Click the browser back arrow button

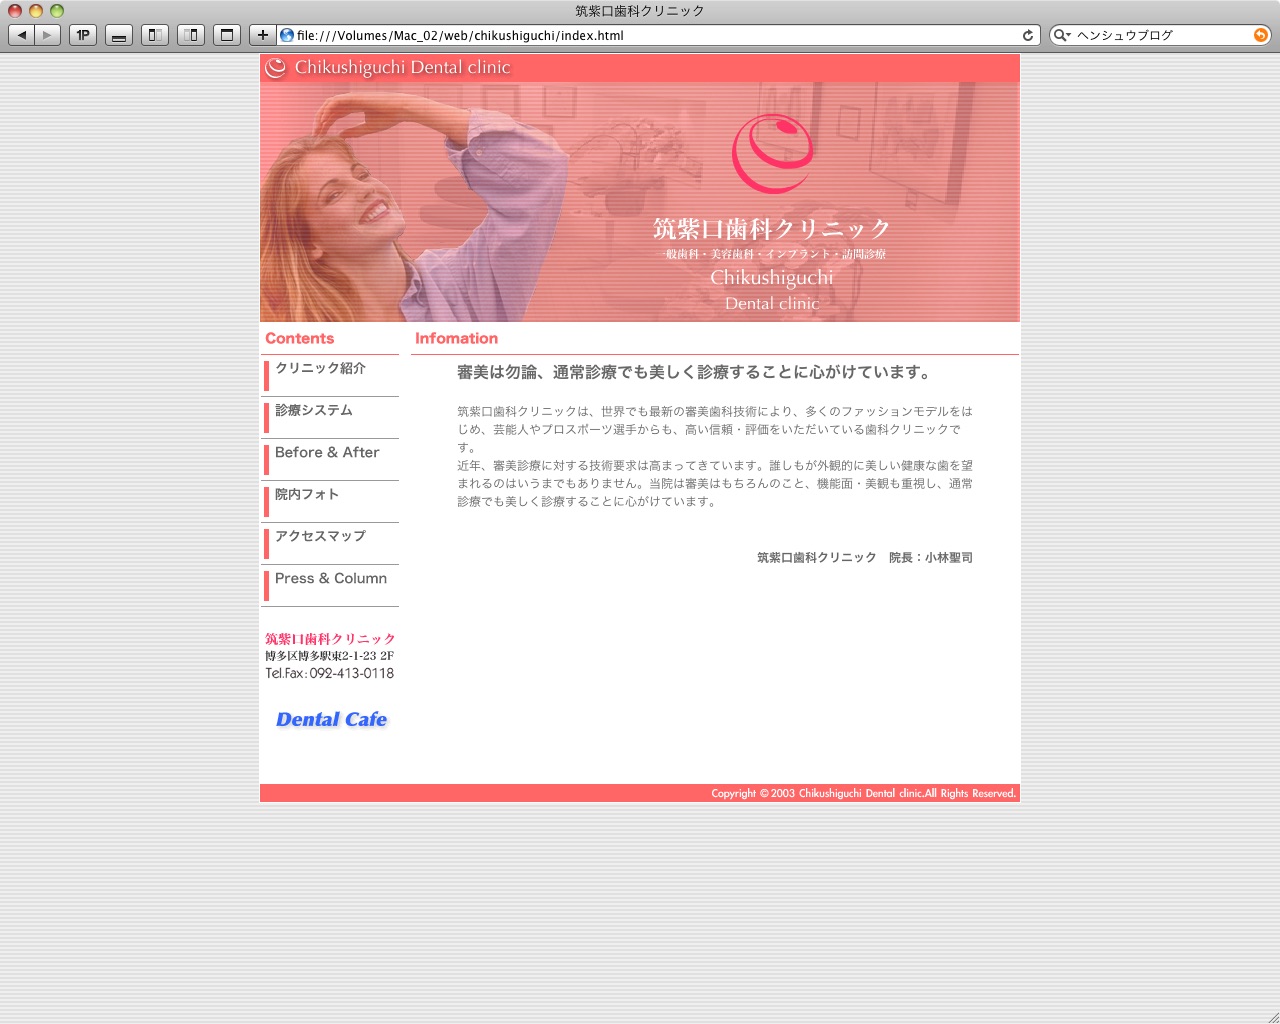[x=22, y=35]
